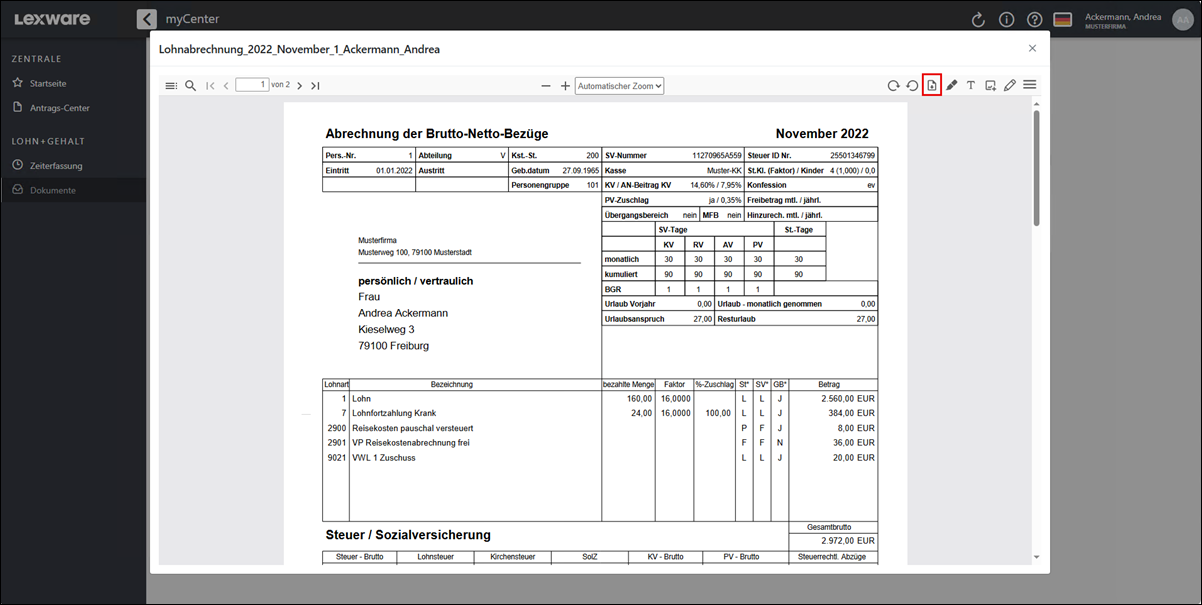Click the highlighted download document icon
The height and width of the screenshot is (605, 1202).
(932, 86)
